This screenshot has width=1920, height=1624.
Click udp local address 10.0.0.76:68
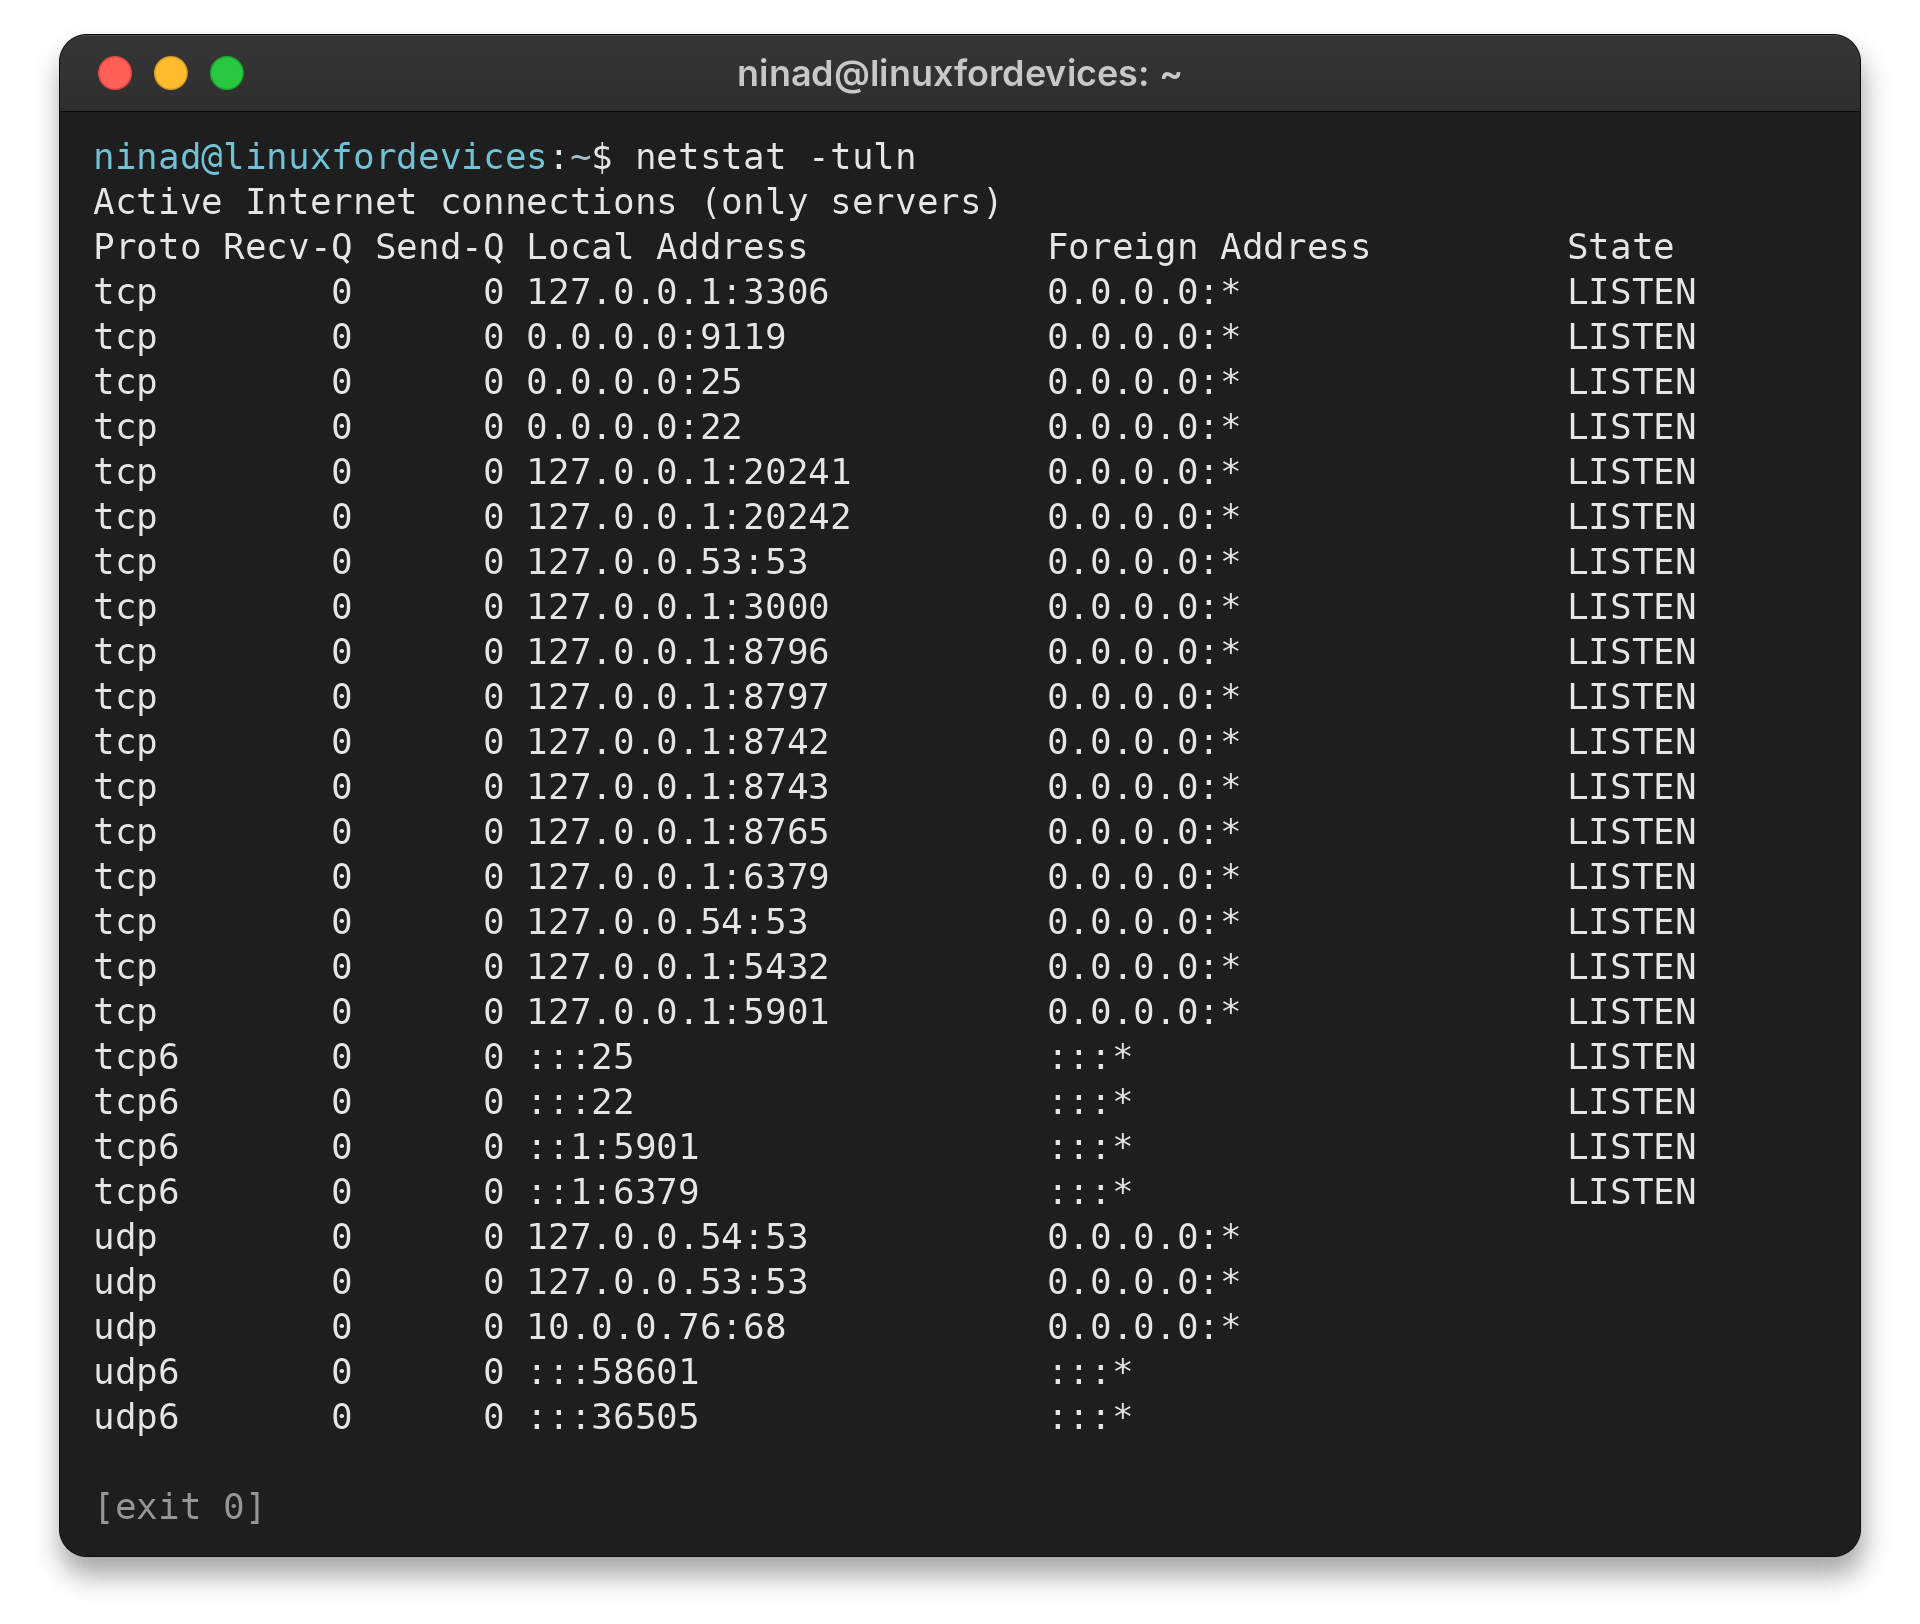(x=656, y=1327)
